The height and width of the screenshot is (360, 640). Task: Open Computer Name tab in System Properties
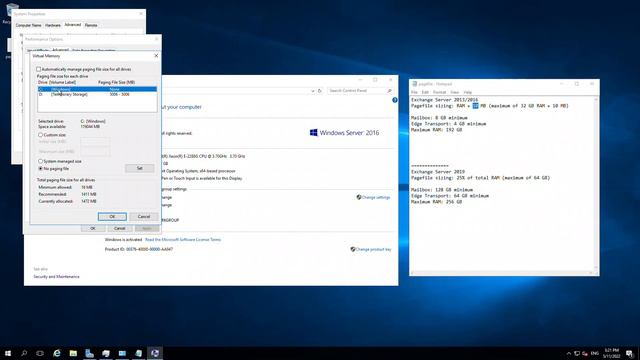tap(29, 25)
